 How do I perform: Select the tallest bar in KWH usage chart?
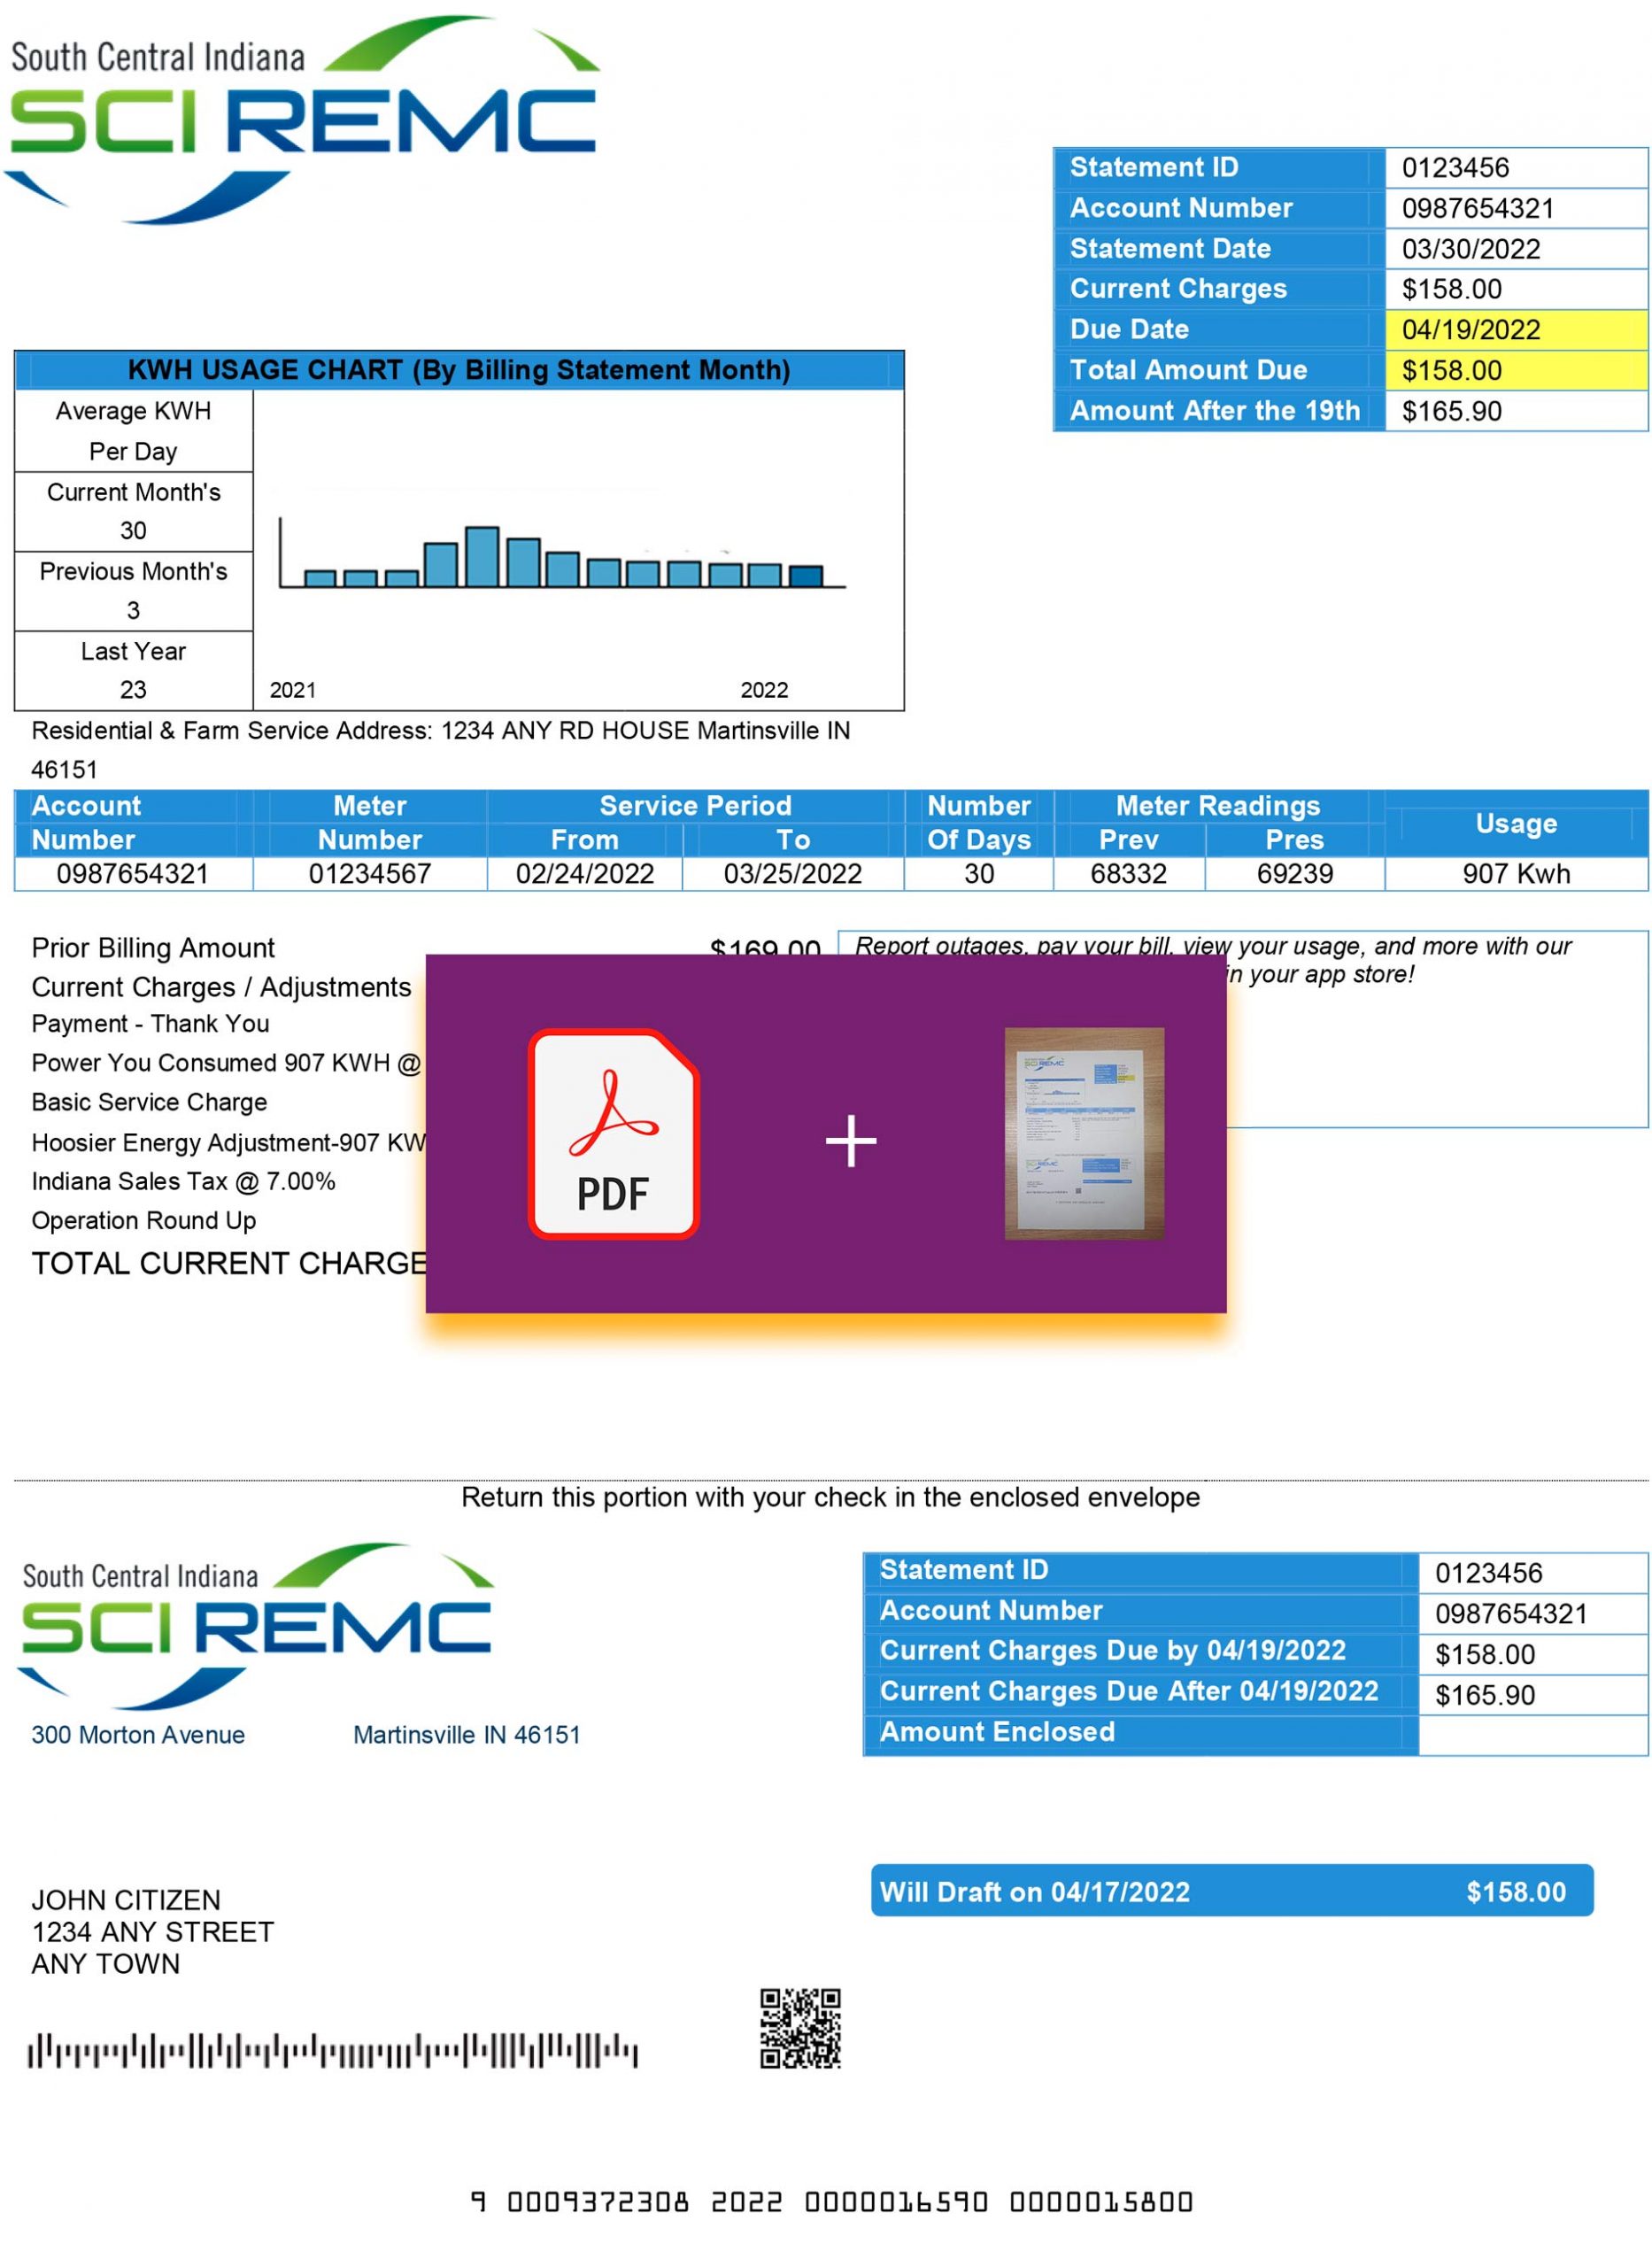point(482,556)
